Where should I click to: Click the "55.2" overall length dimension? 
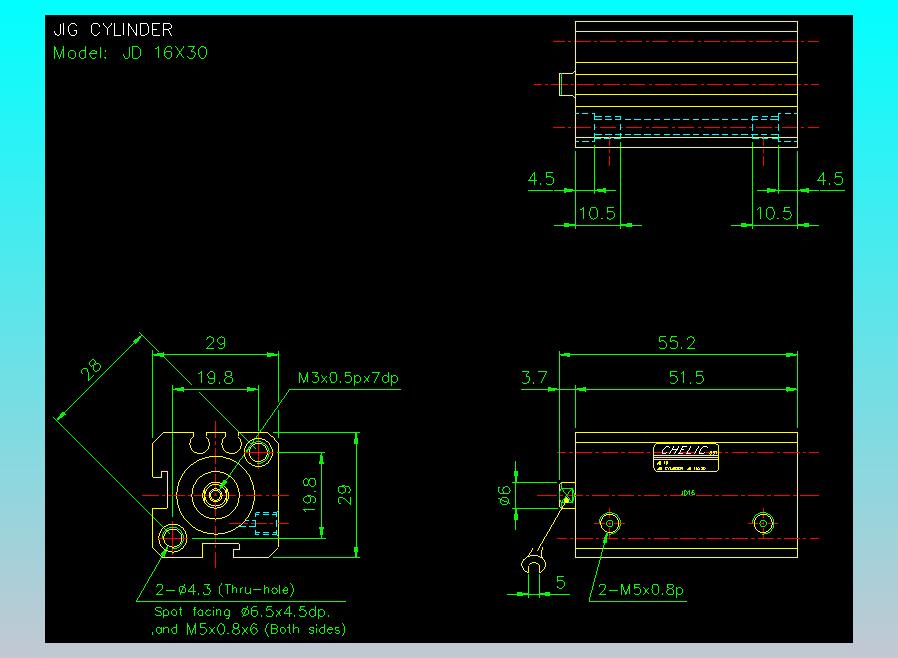[676, 342]
